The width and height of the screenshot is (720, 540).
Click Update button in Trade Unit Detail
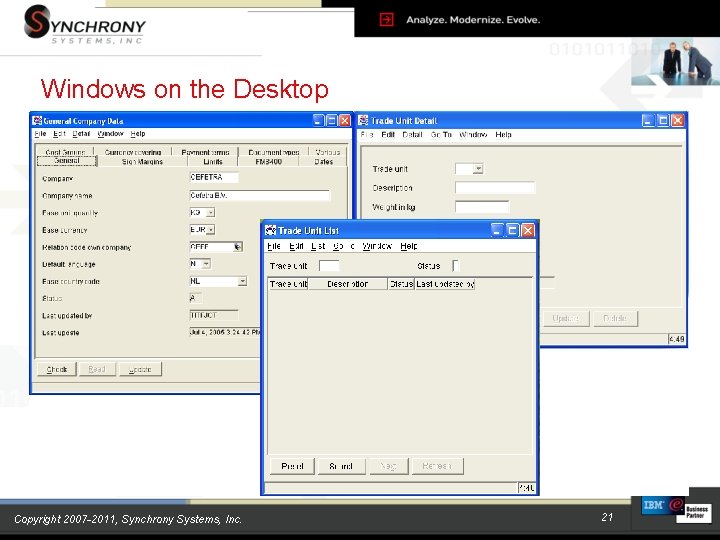point(565,318)
